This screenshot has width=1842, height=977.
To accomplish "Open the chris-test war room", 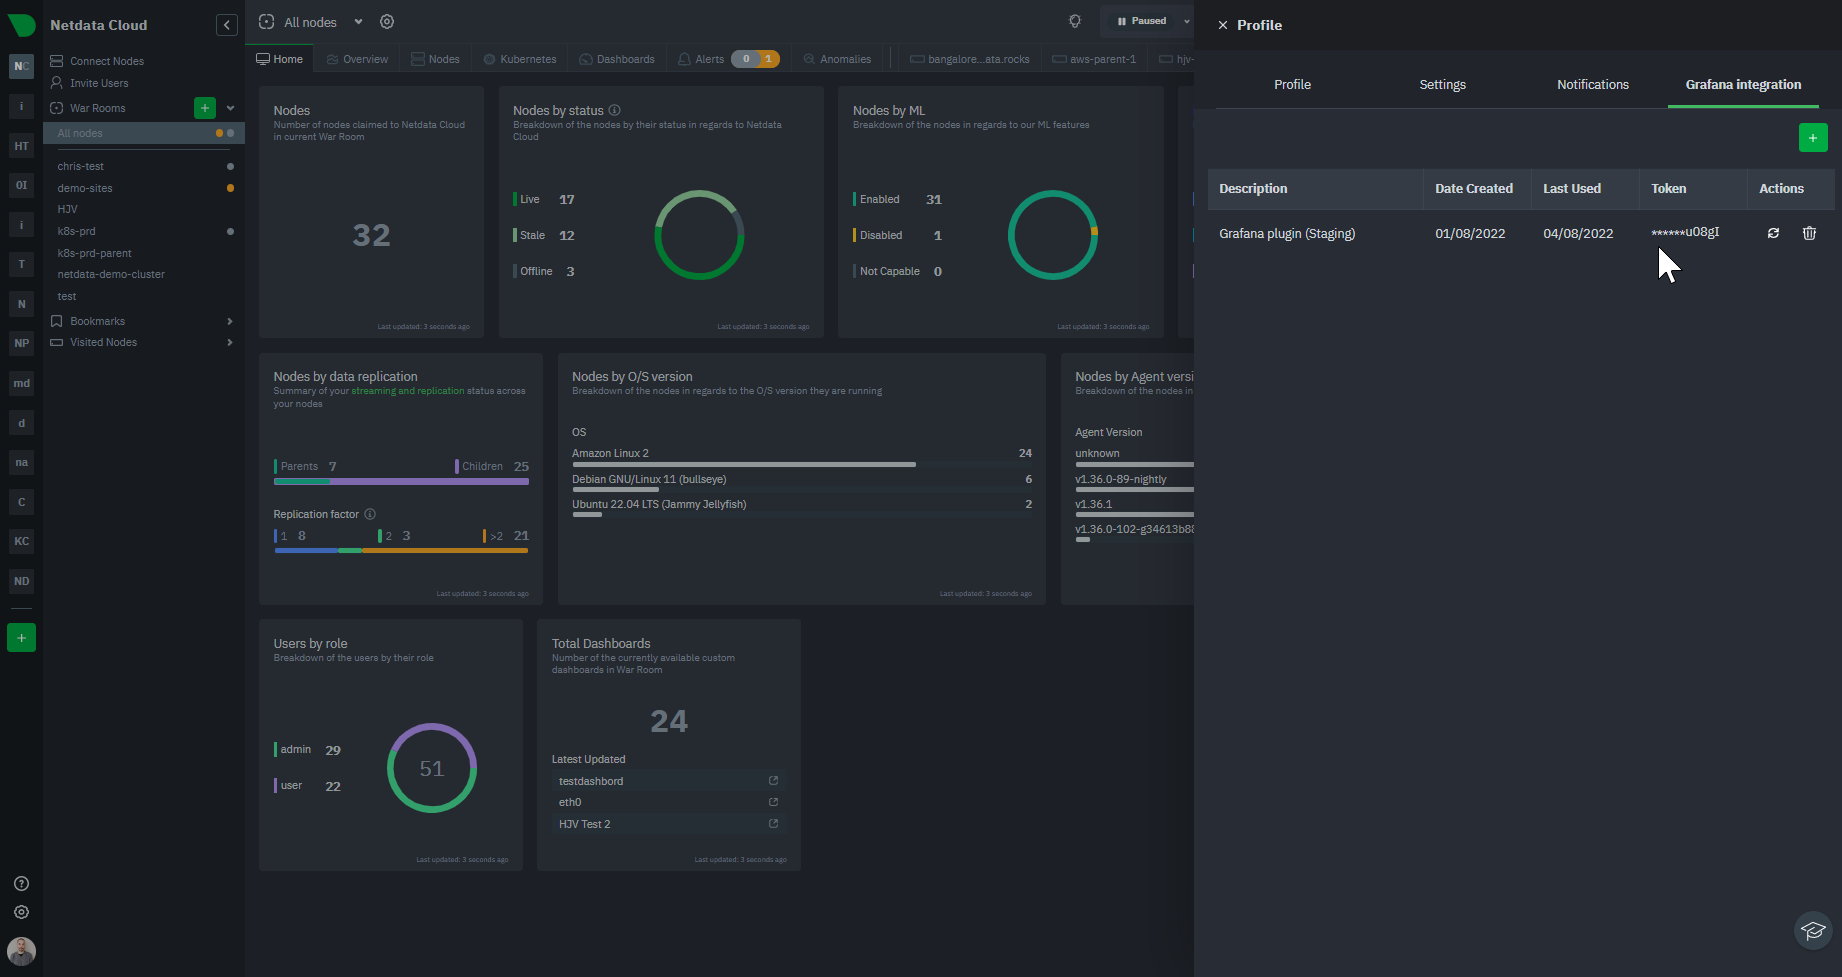I will pos(81,166).
